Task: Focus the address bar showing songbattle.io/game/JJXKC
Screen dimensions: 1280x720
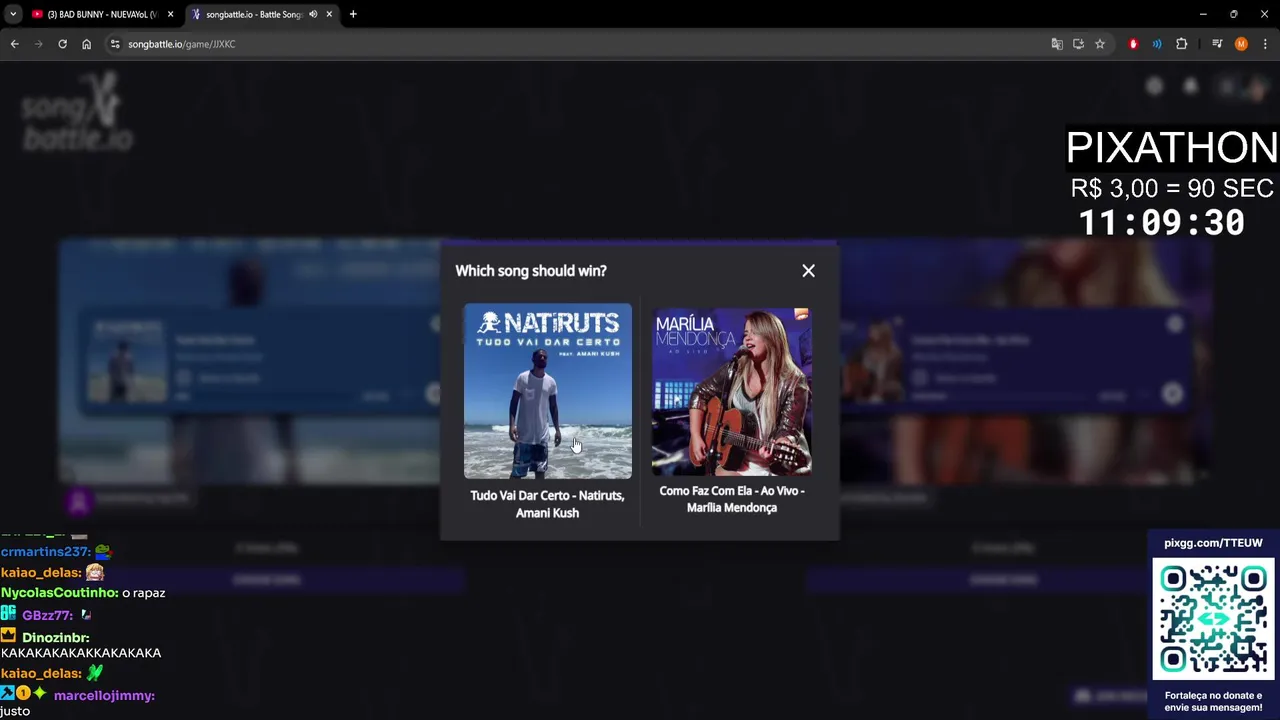Action: [580, 44]
